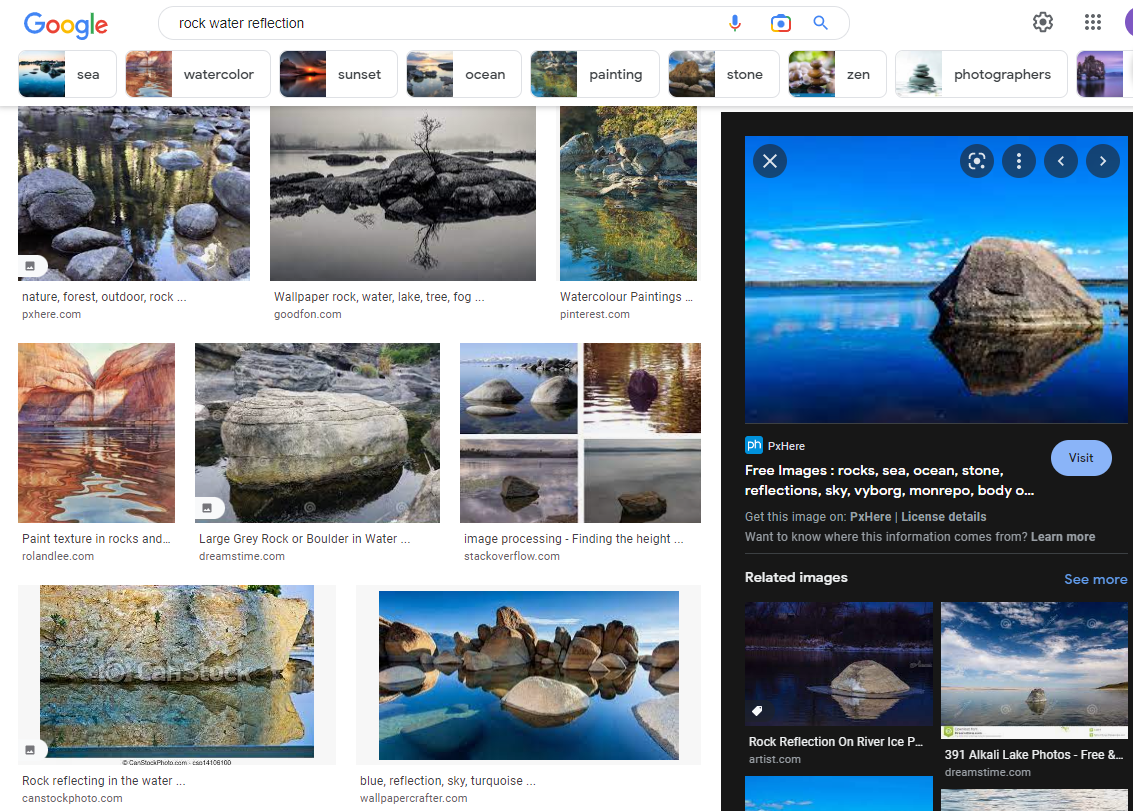Select the 'watercolor' filter chip
The width and height of the screenshot is (1133, 811).
click(198, 75)
